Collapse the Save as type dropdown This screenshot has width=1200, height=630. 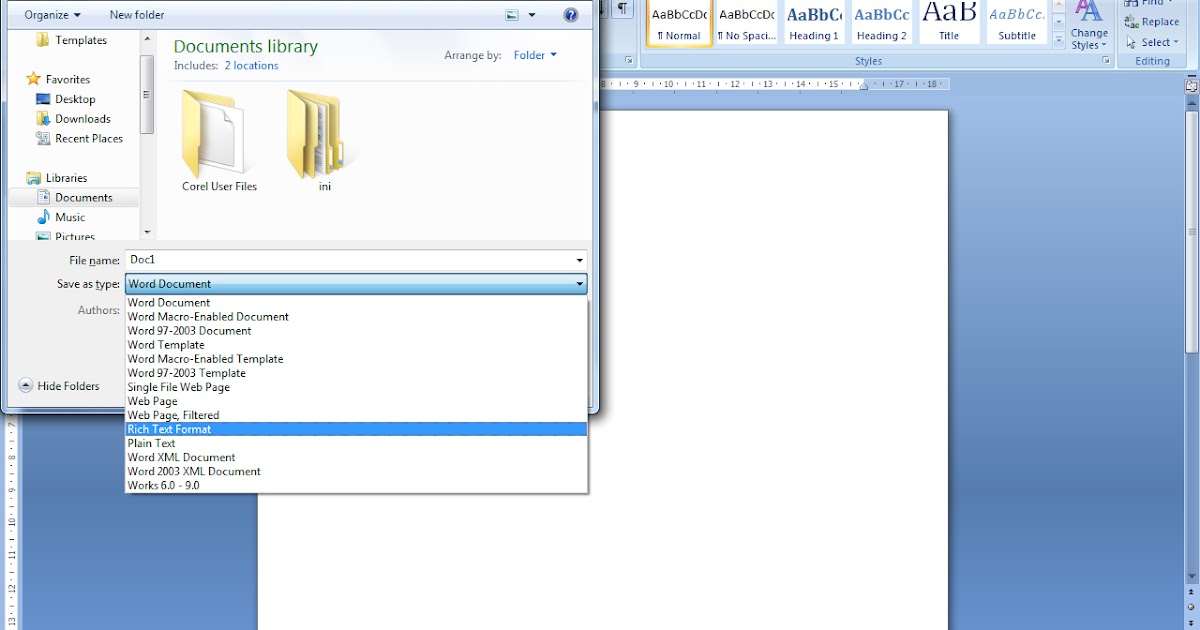pos(580,284)
